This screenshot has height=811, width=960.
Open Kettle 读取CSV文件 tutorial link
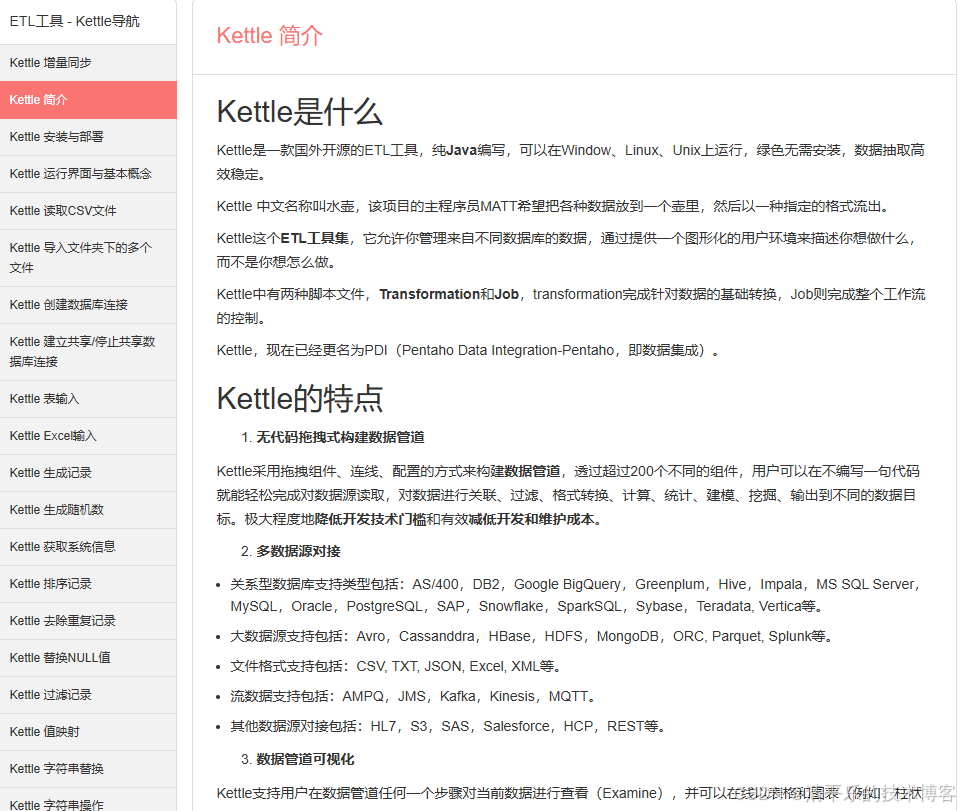[x=88, y=211]
